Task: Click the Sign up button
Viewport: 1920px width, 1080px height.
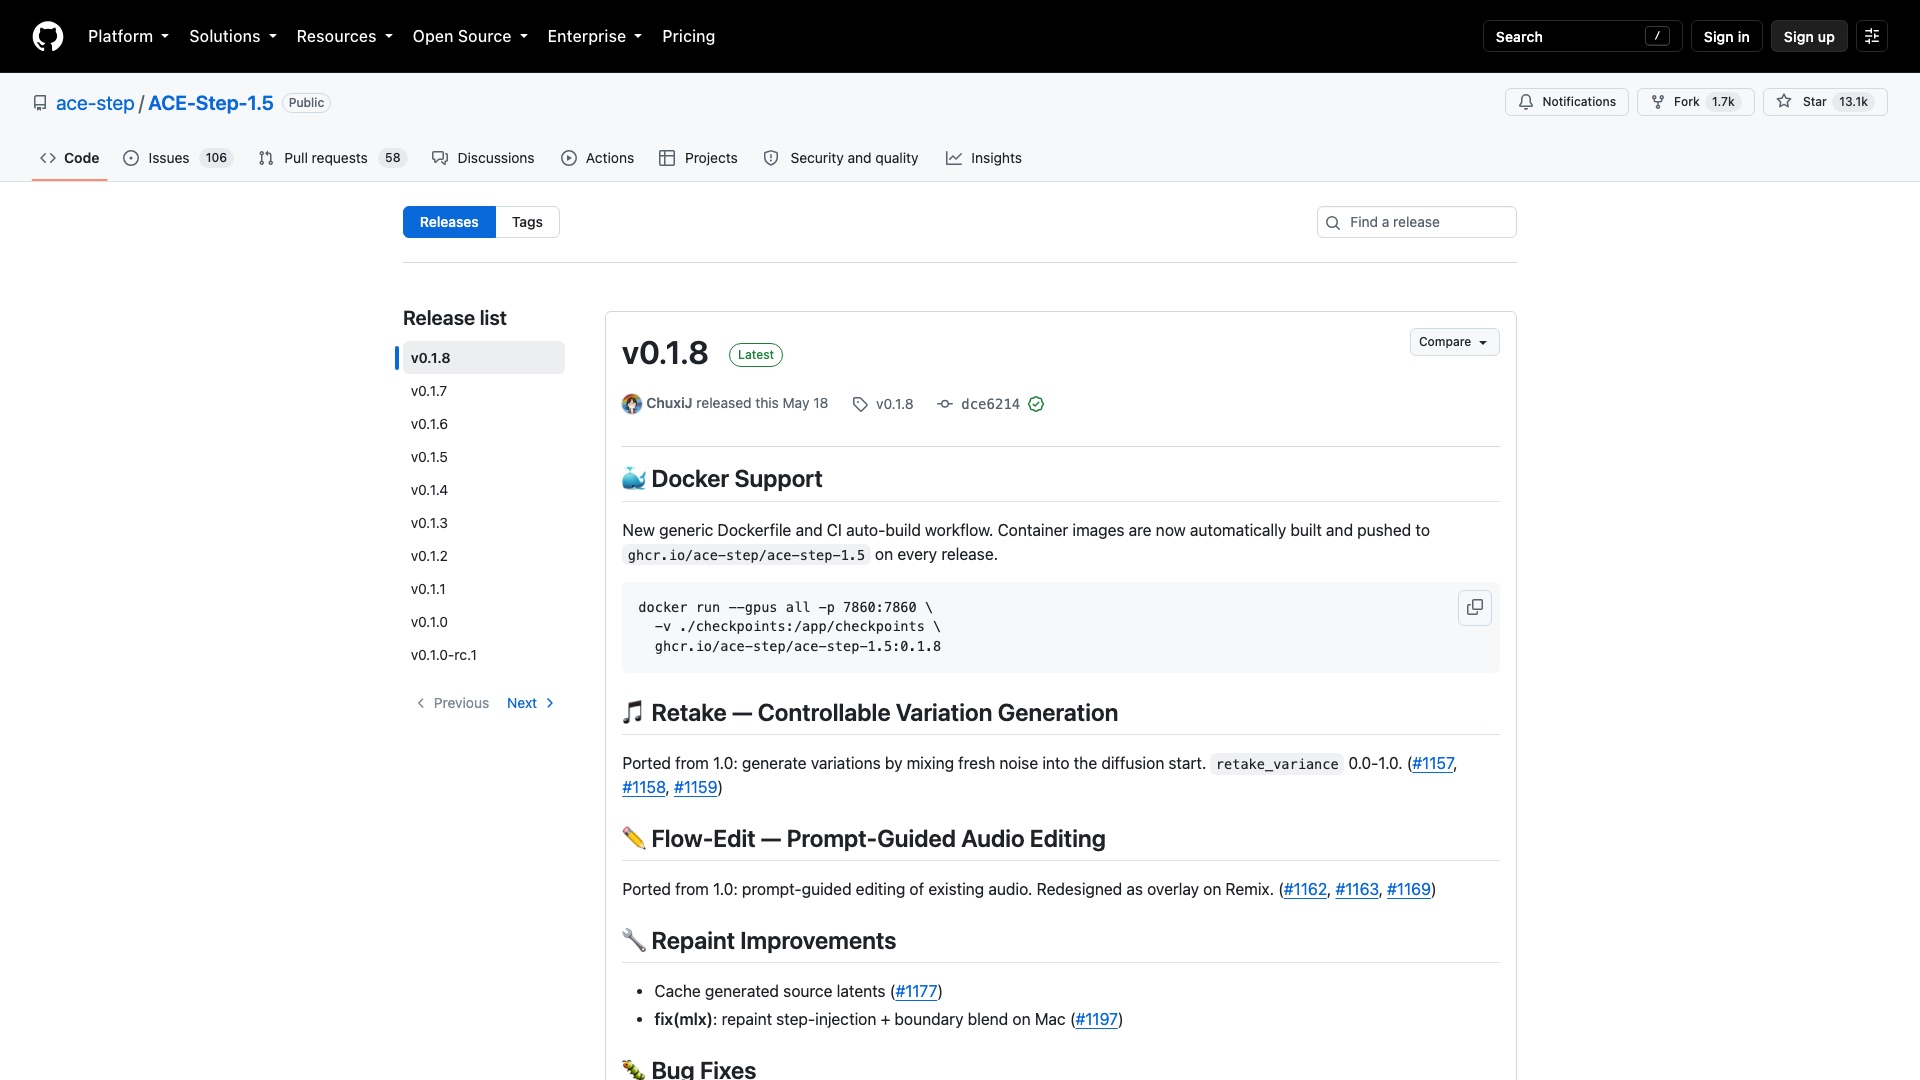Action: pyautogui.click(x=1808, y=36)
